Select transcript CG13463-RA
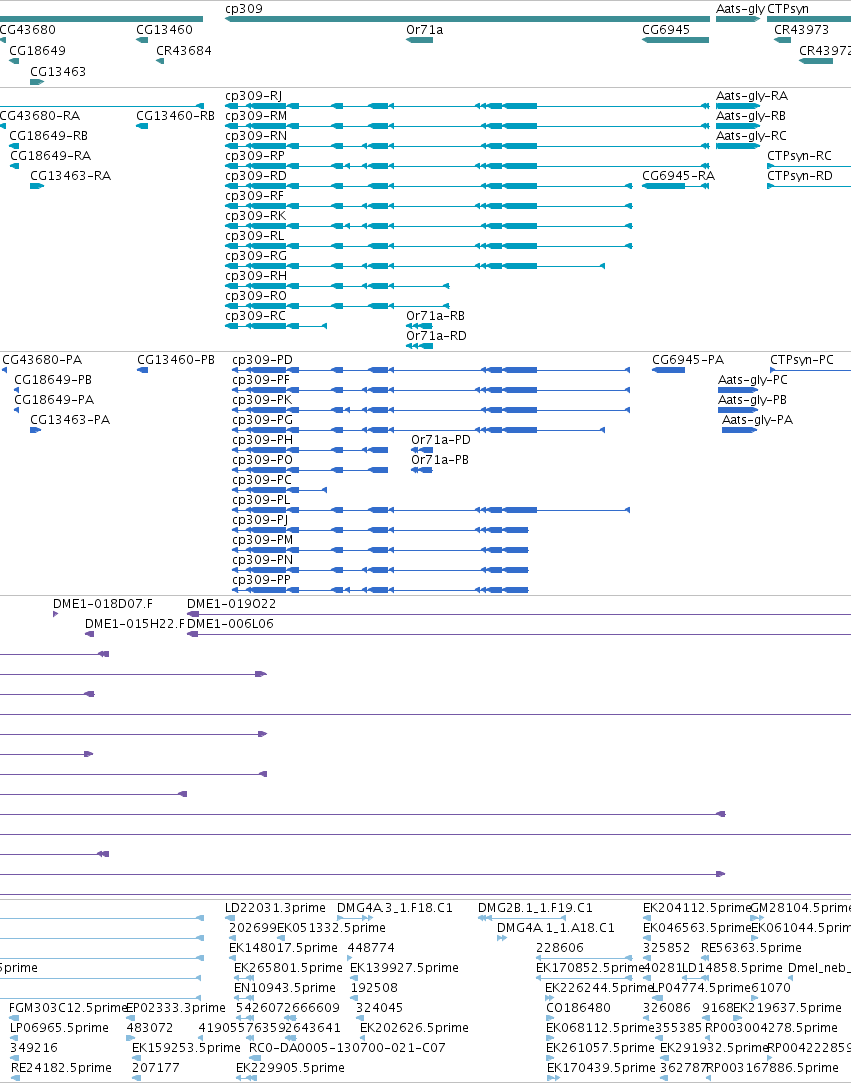Screen dimensions: 851x1083 pyautogui.click(x=70, y=175)
